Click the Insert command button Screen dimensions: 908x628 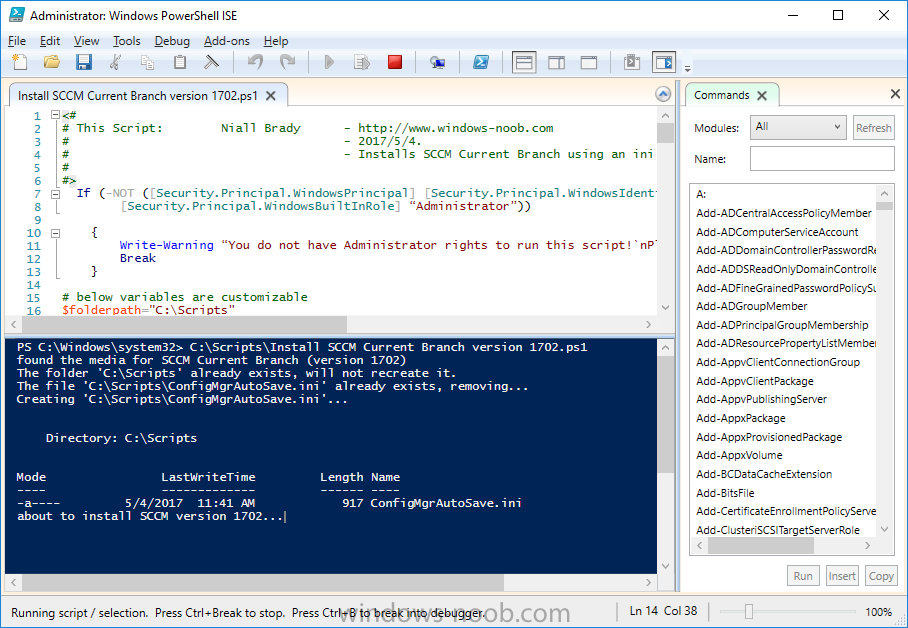(x=842, y=576)
